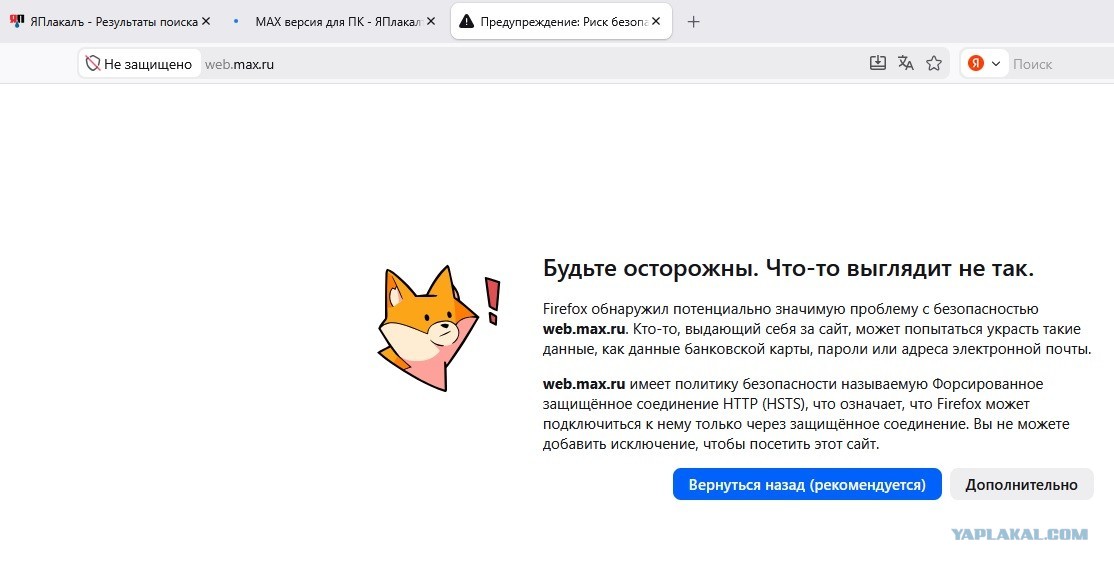Click the warning triangle icon on active tab
The height and width of the screenshot is (564, 1114).
[466, 21]
